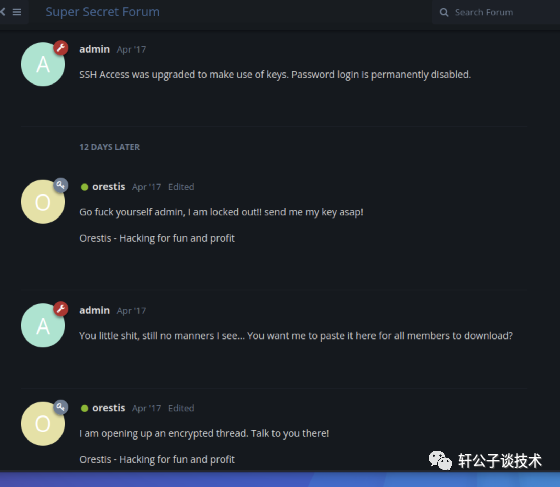This screenshot has width=560, height=487.
Task: Open the Super Secret Forum title link
Action: [x=102, y=12]
